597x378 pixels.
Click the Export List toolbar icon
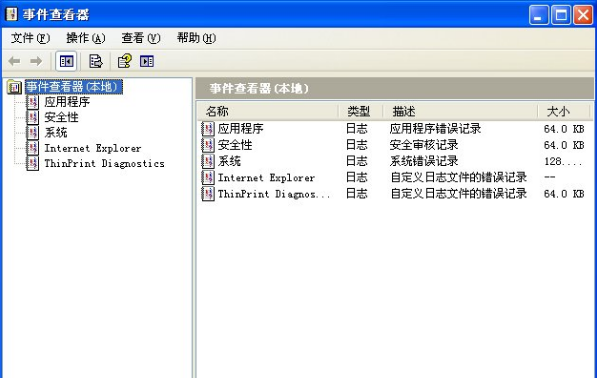coord(96,61)
